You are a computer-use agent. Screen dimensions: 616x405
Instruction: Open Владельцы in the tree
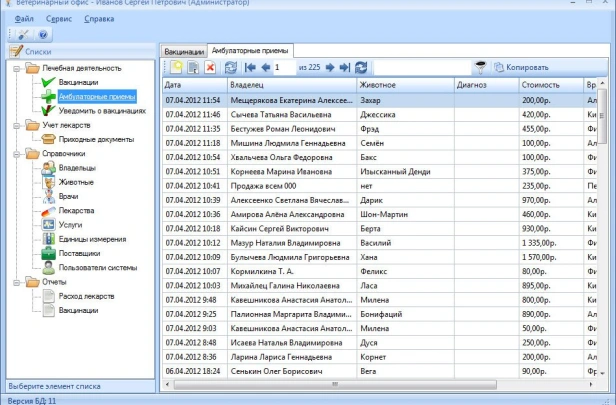coord(77,169)
